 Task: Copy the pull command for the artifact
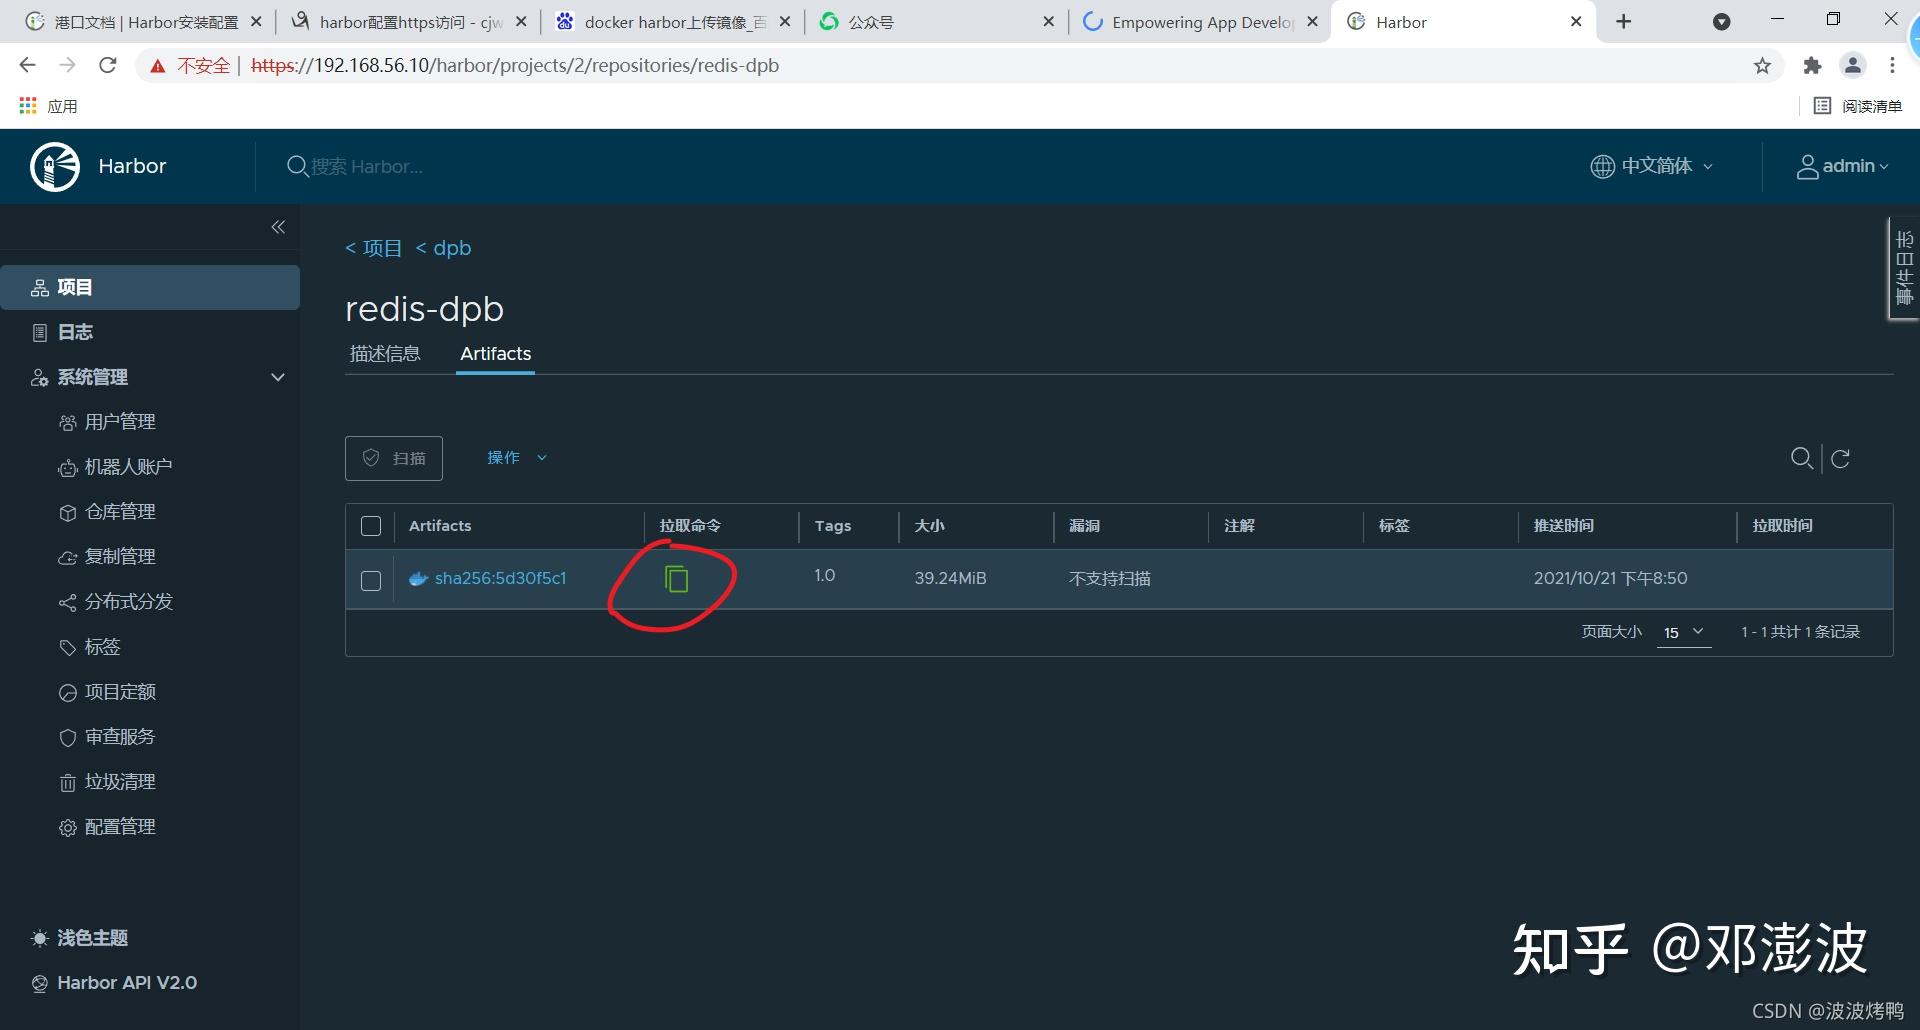pyautogui.click(x=677, y=578)
